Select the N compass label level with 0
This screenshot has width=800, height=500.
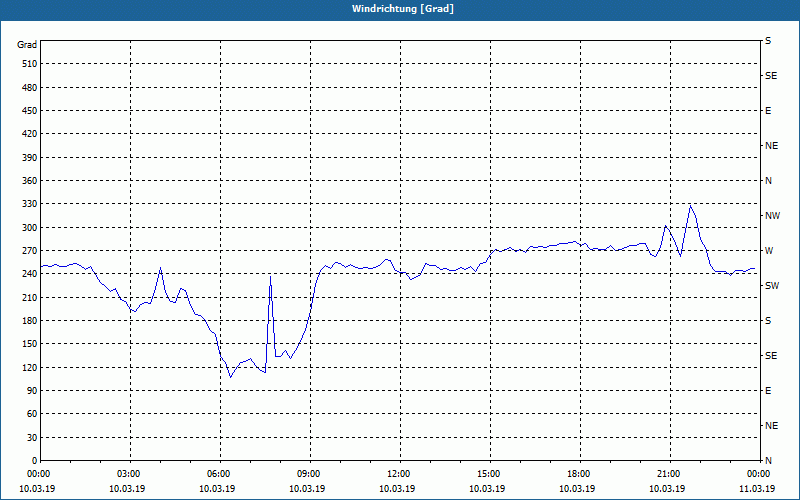pos(768,460)
